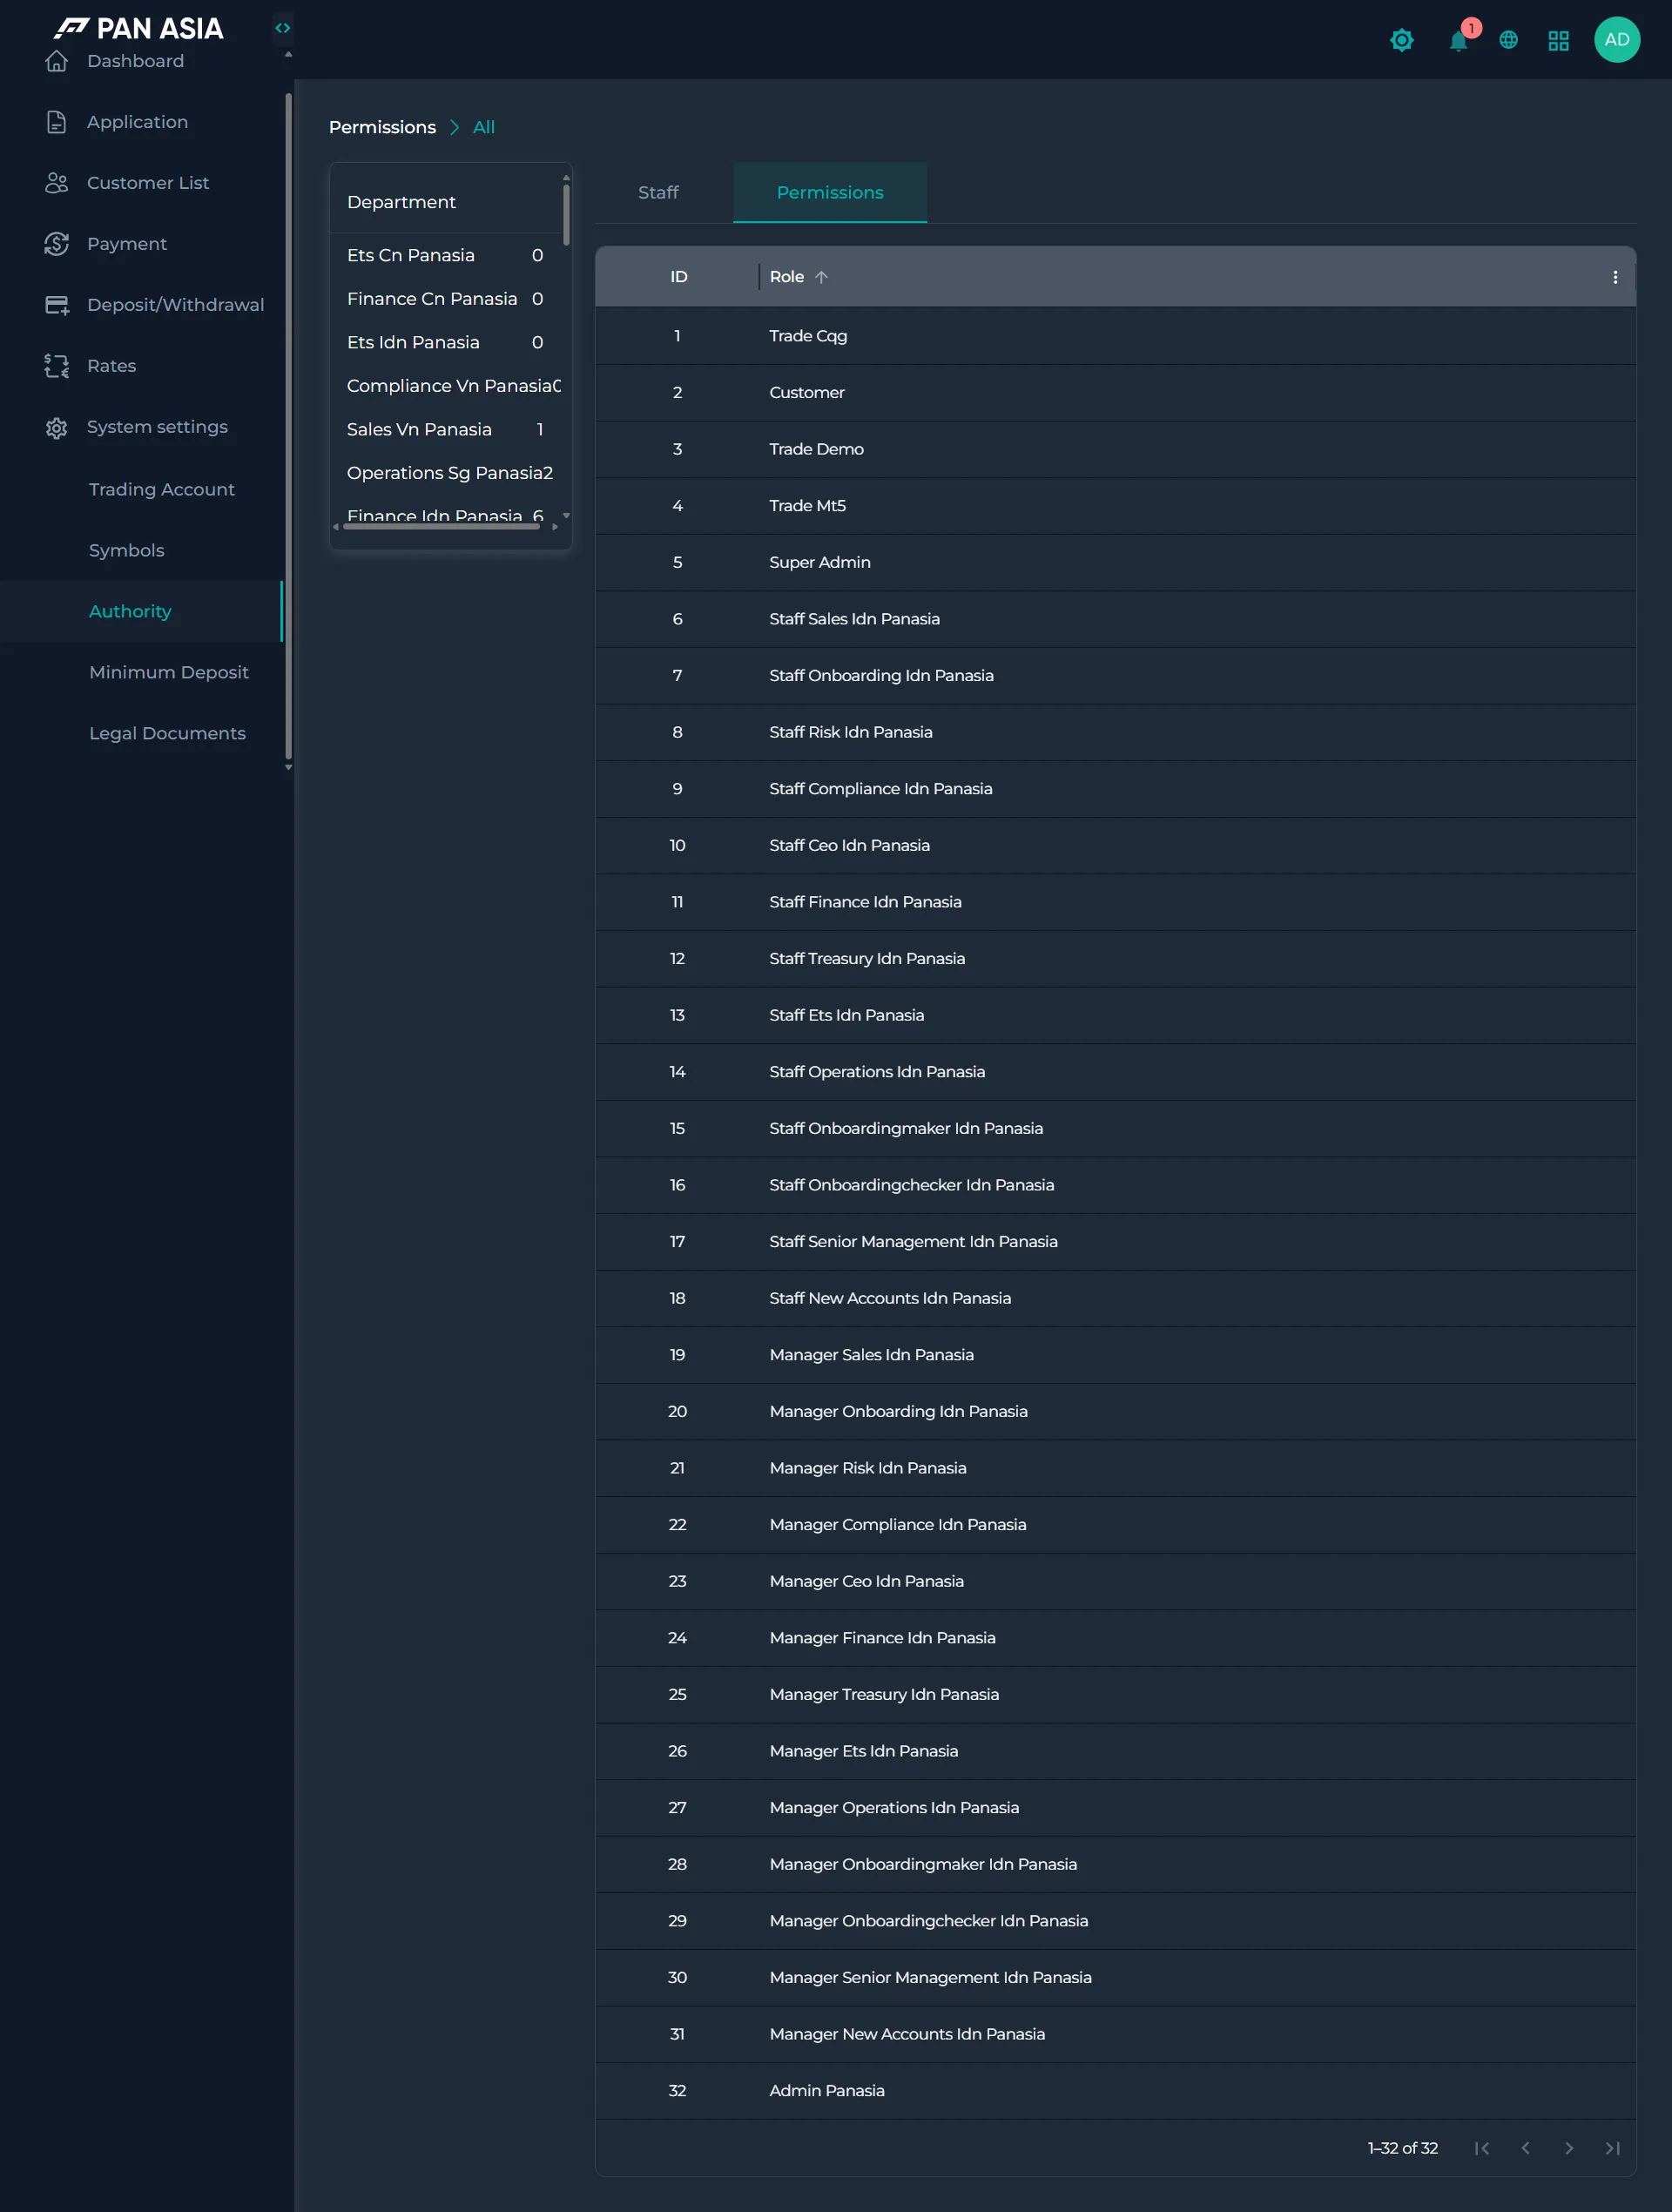Open the Legal Documents submenu item
The width and height of the screenshot is (1672, 2212).
point(141,733)
